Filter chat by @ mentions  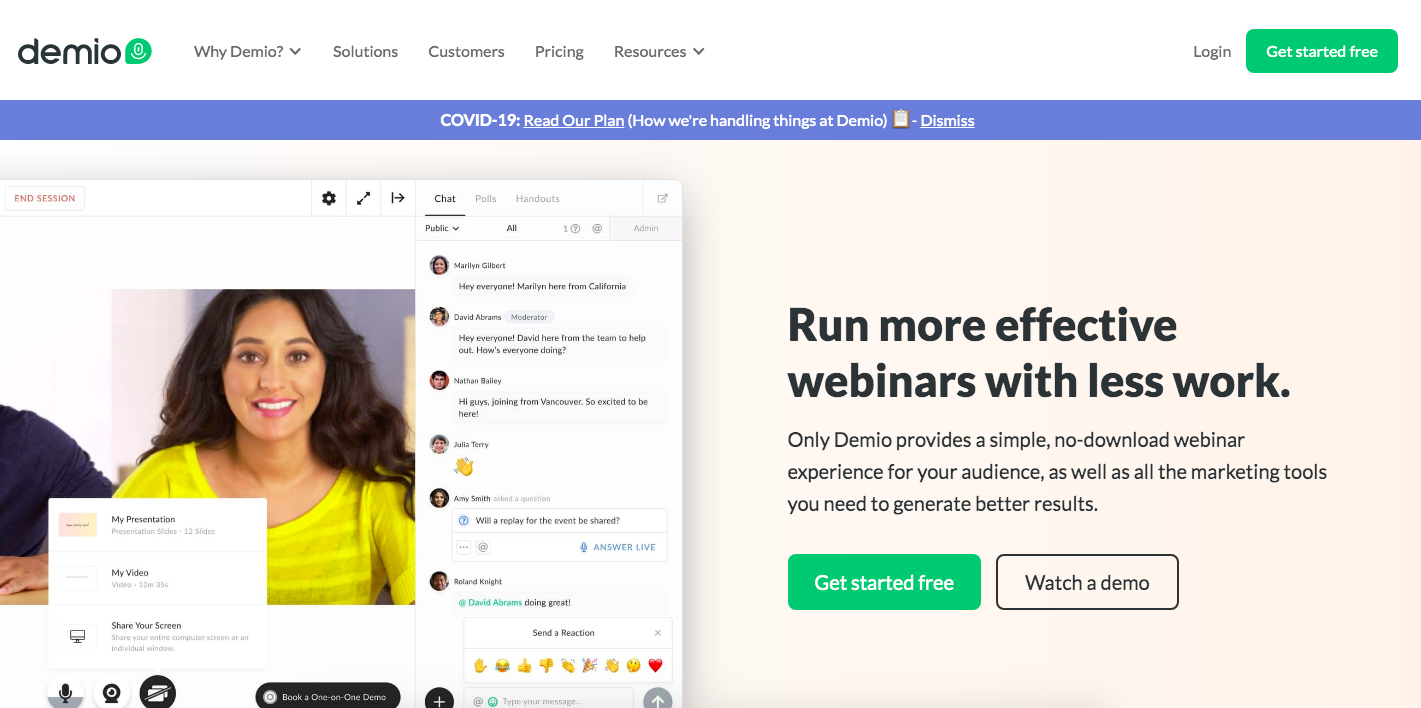coord(597,228)
